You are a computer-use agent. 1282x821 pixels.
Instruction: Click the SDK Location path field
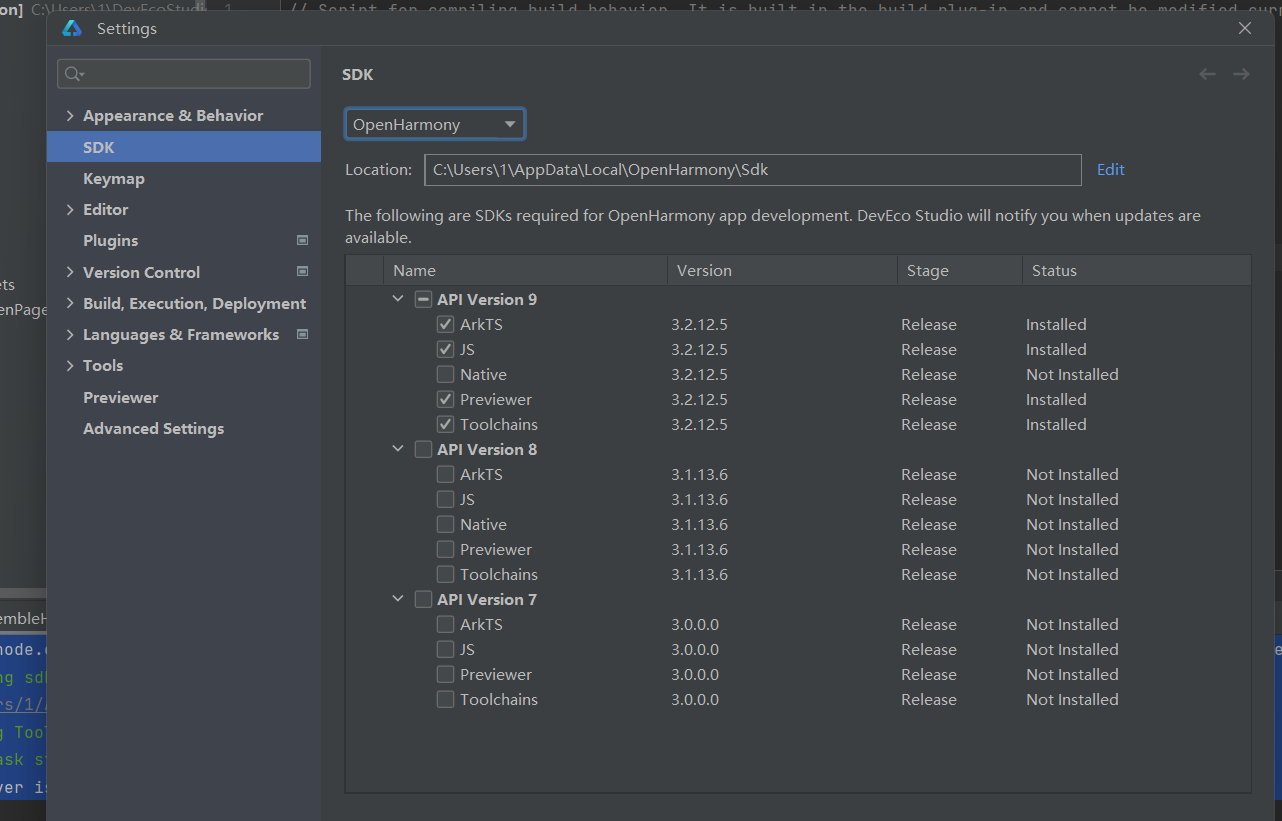(753, 170)
